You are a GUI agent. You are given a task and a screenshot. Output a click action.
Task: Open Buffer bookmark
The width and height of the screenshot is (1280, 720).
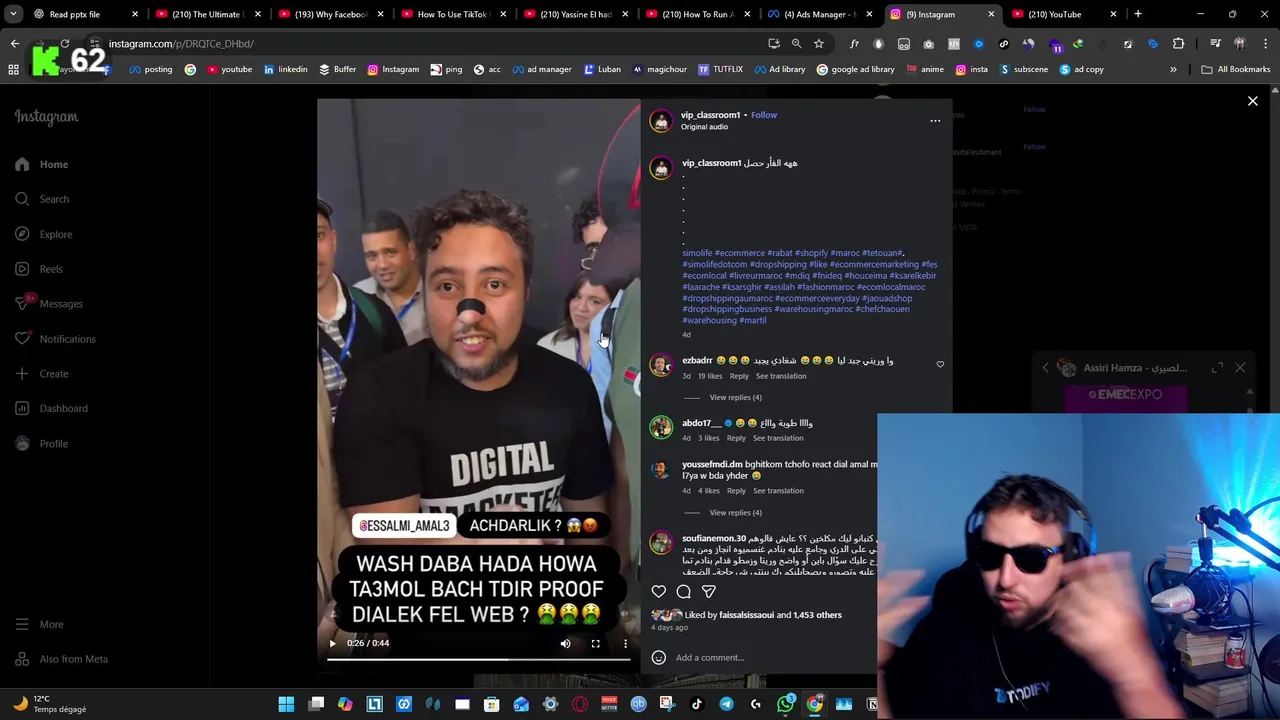337,69
